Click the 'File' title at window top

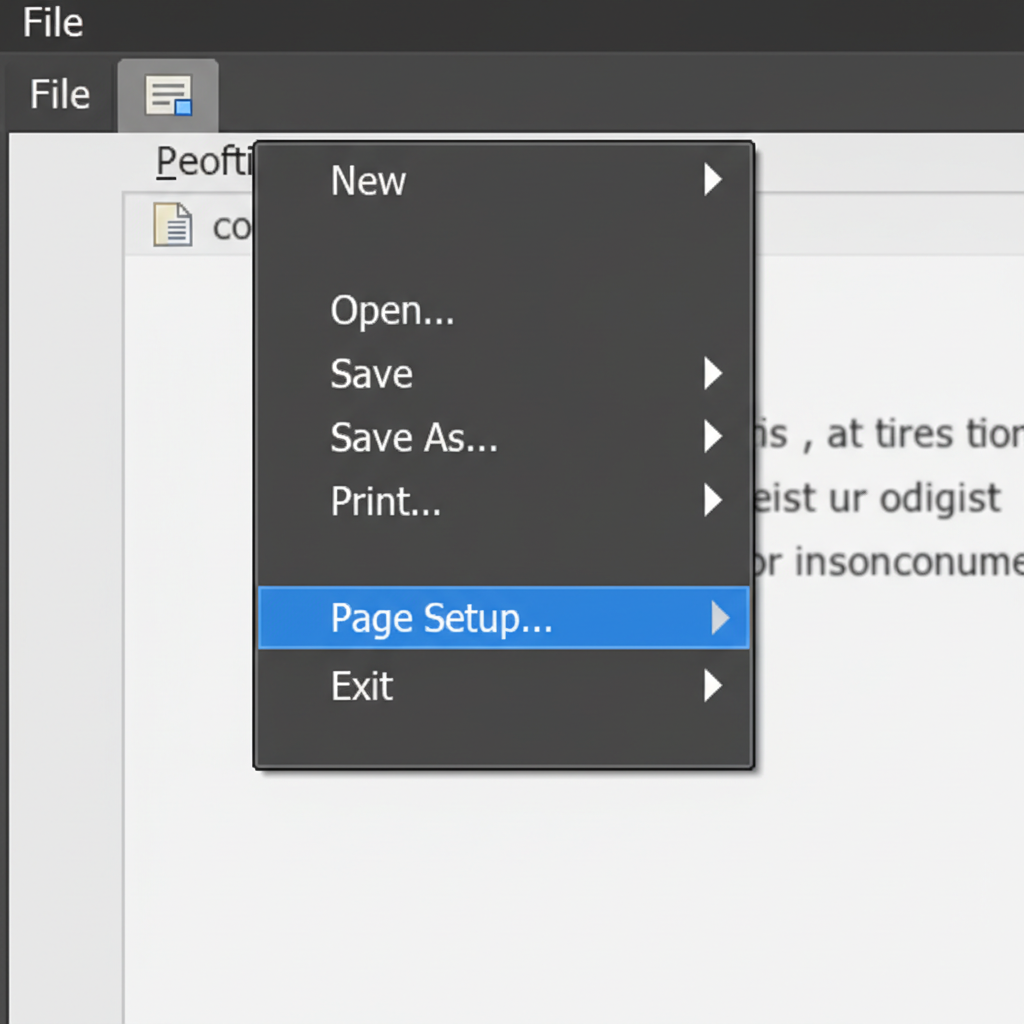[53, 22]
